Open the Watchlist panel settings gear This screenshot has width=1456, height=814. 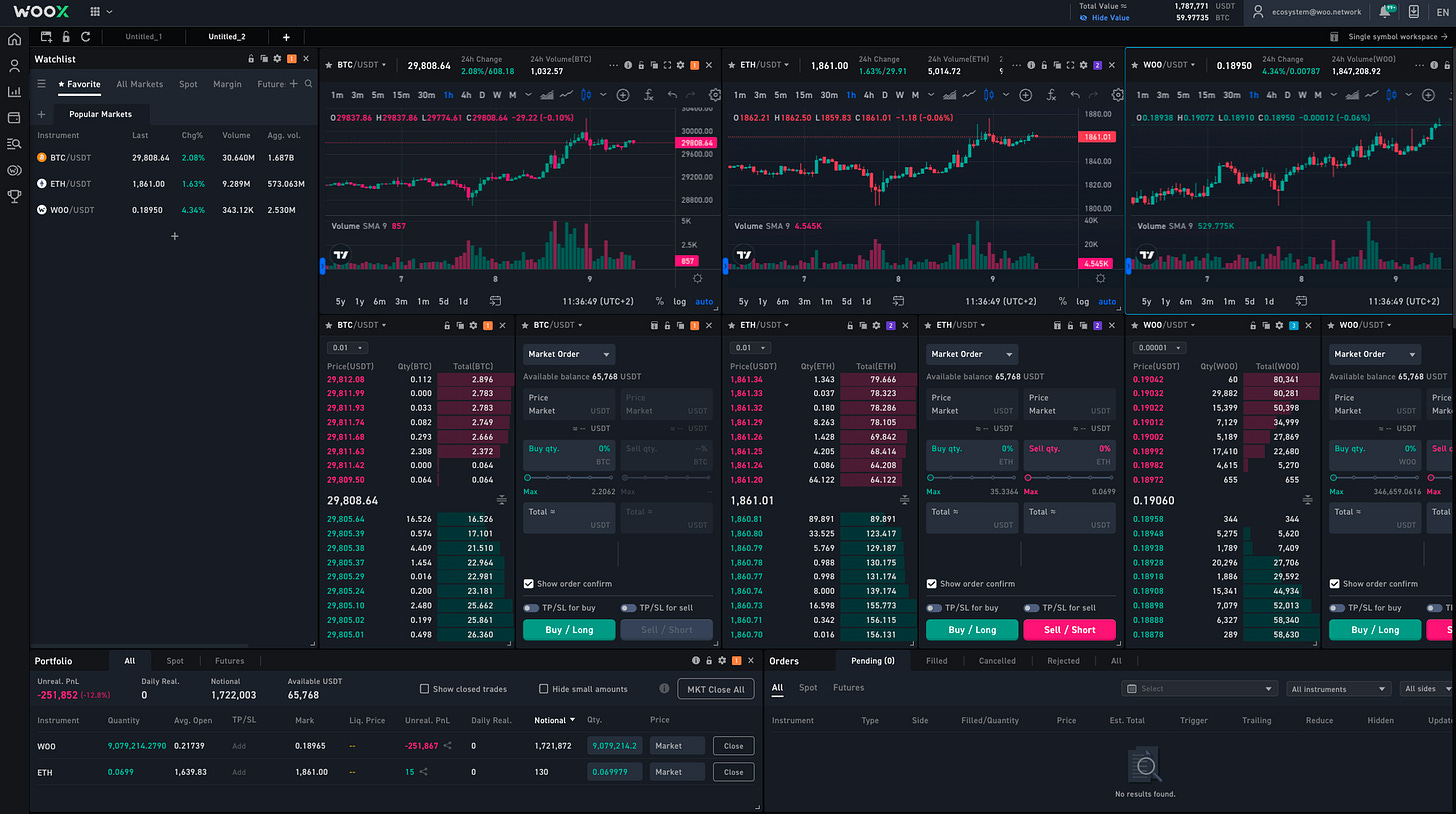(x=277, y=59)
